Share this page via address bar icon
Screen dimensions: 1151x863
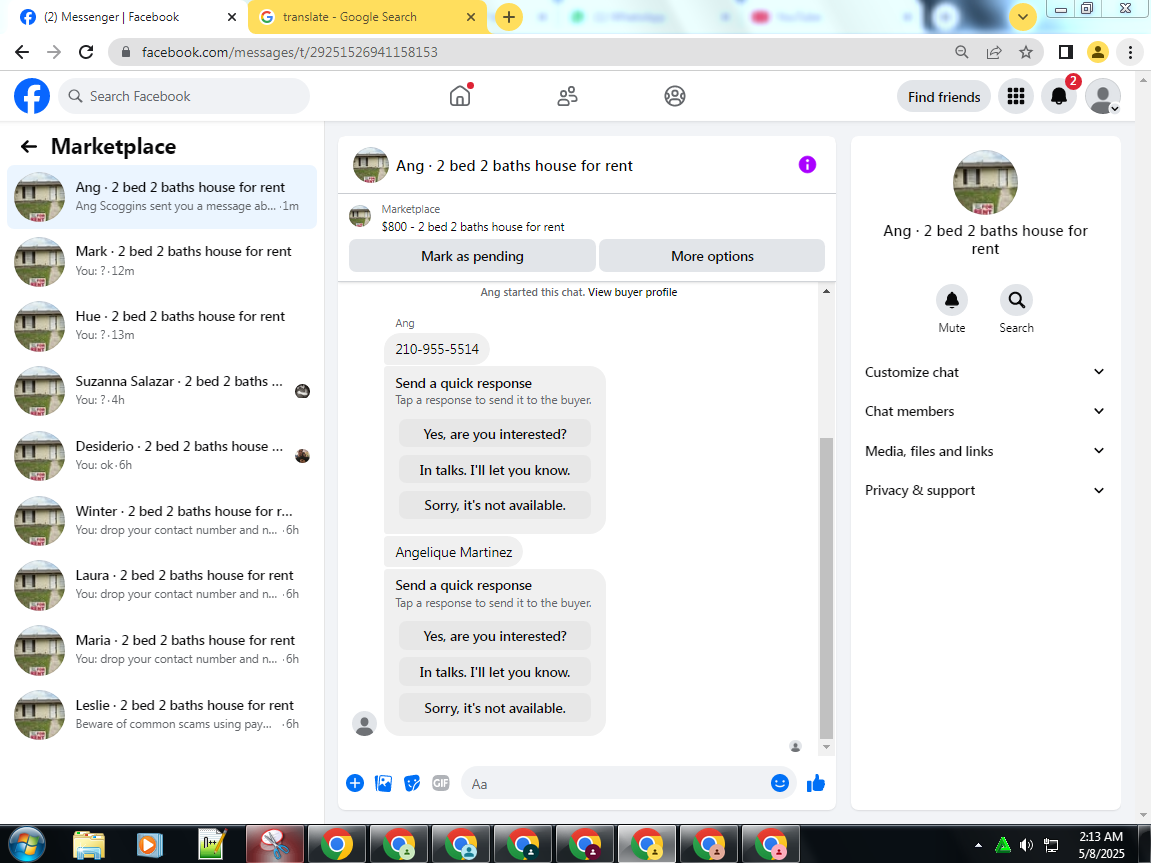click(994, 52)
